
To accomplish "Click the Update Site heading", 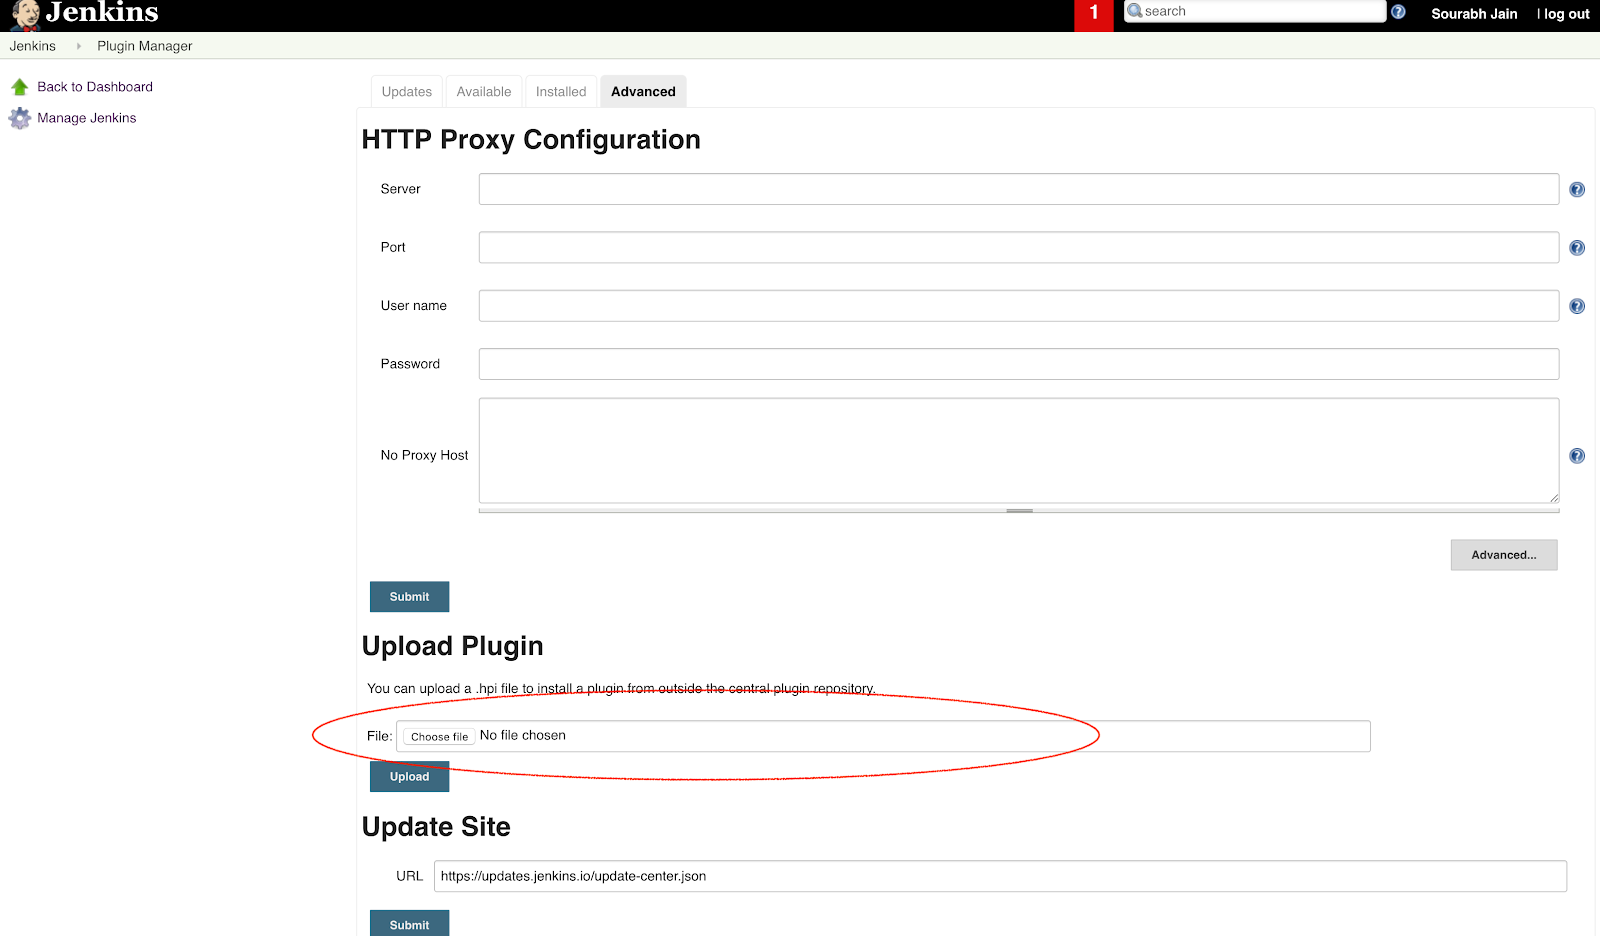I will click(x=436, y=827).
